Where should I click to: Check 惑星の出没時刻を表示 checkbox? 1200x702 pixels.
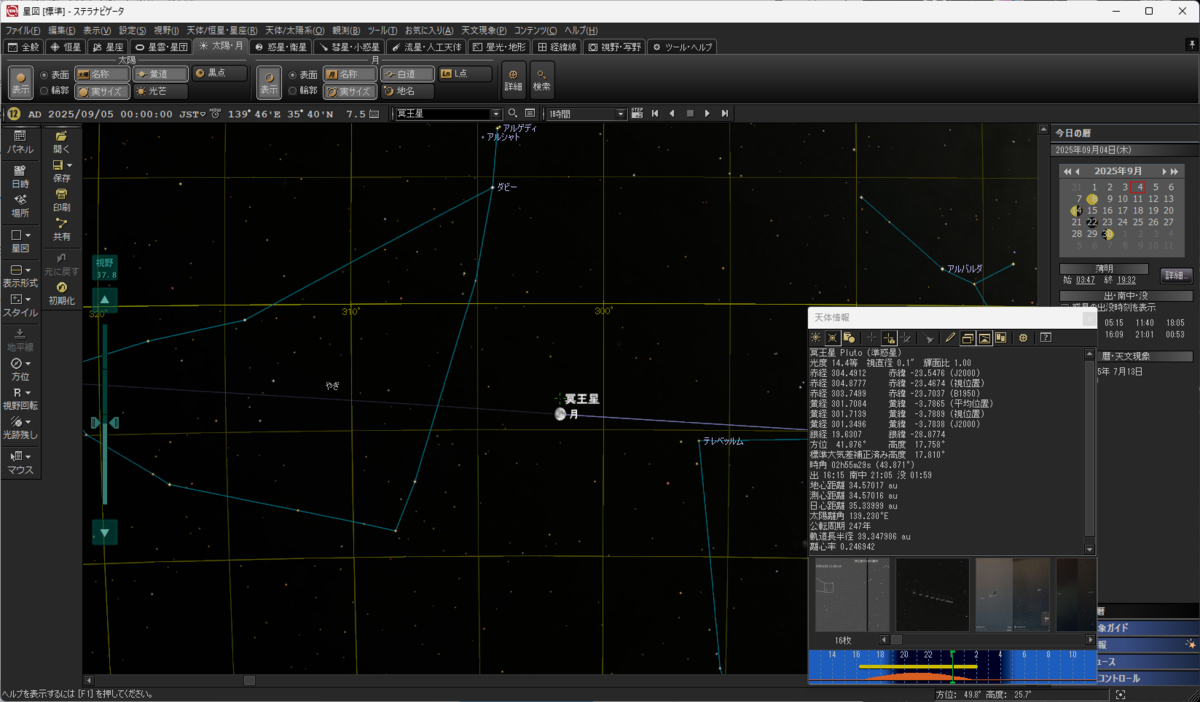(x=1065, y=308)
